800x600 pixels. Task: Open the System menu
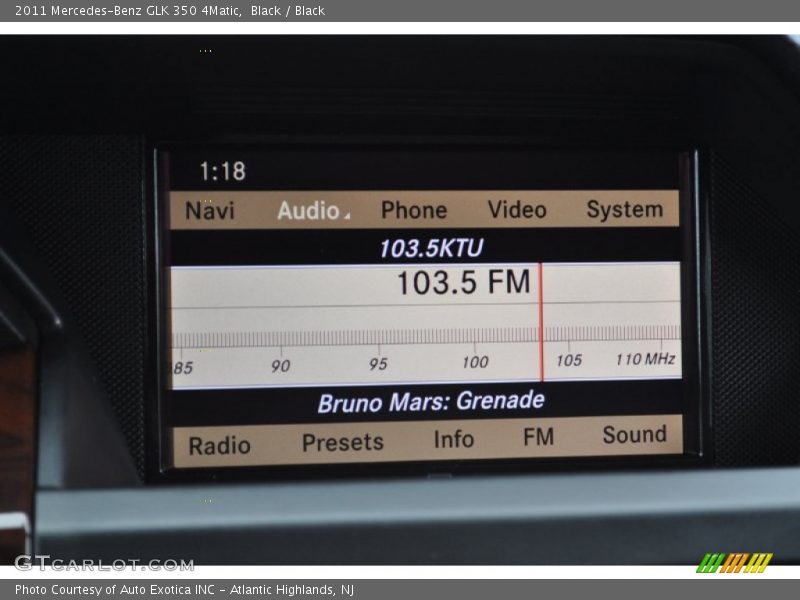click(624, 209)
